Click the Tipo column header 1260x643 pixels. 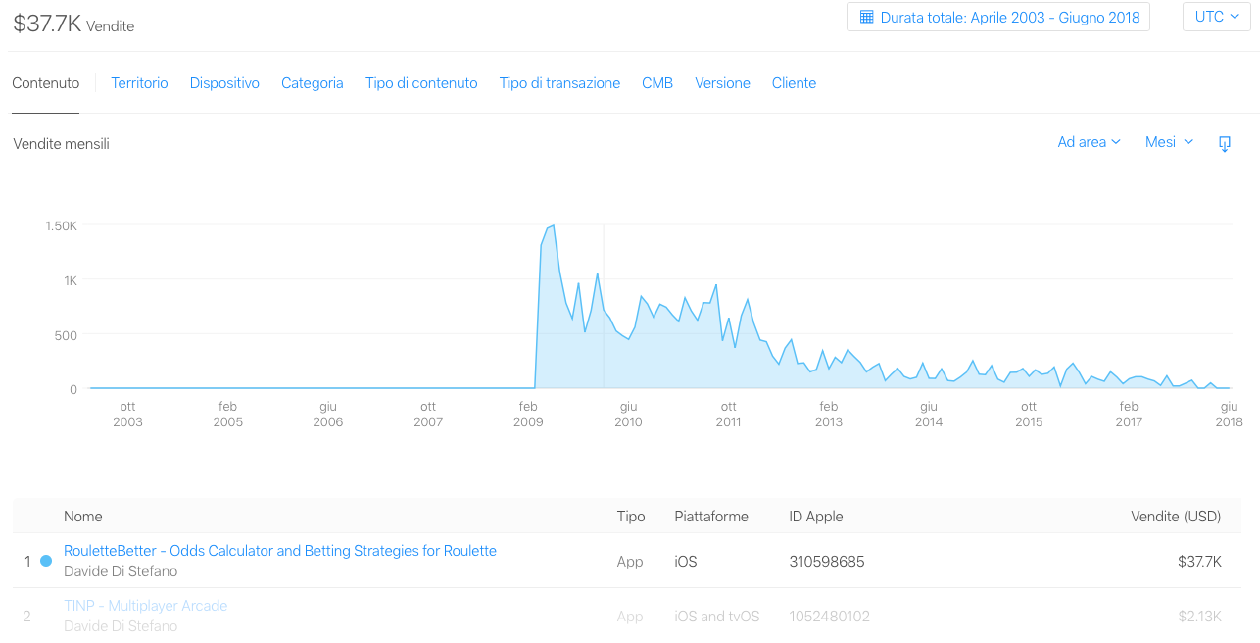[631, 516]
